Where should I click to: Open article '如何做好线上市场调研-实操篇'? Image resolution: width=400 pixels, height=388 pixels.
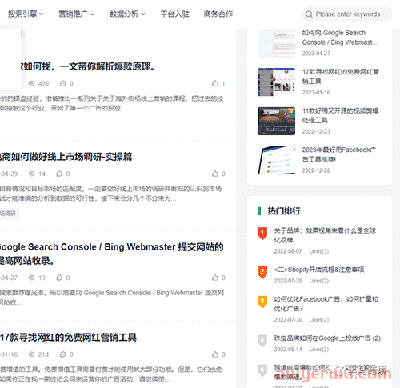[x=66, y=157]
